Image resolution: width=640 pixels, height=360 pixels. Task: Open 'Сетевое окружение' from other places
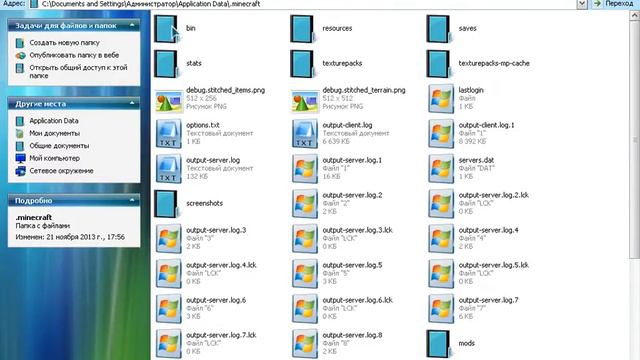(x=62, y=171)
